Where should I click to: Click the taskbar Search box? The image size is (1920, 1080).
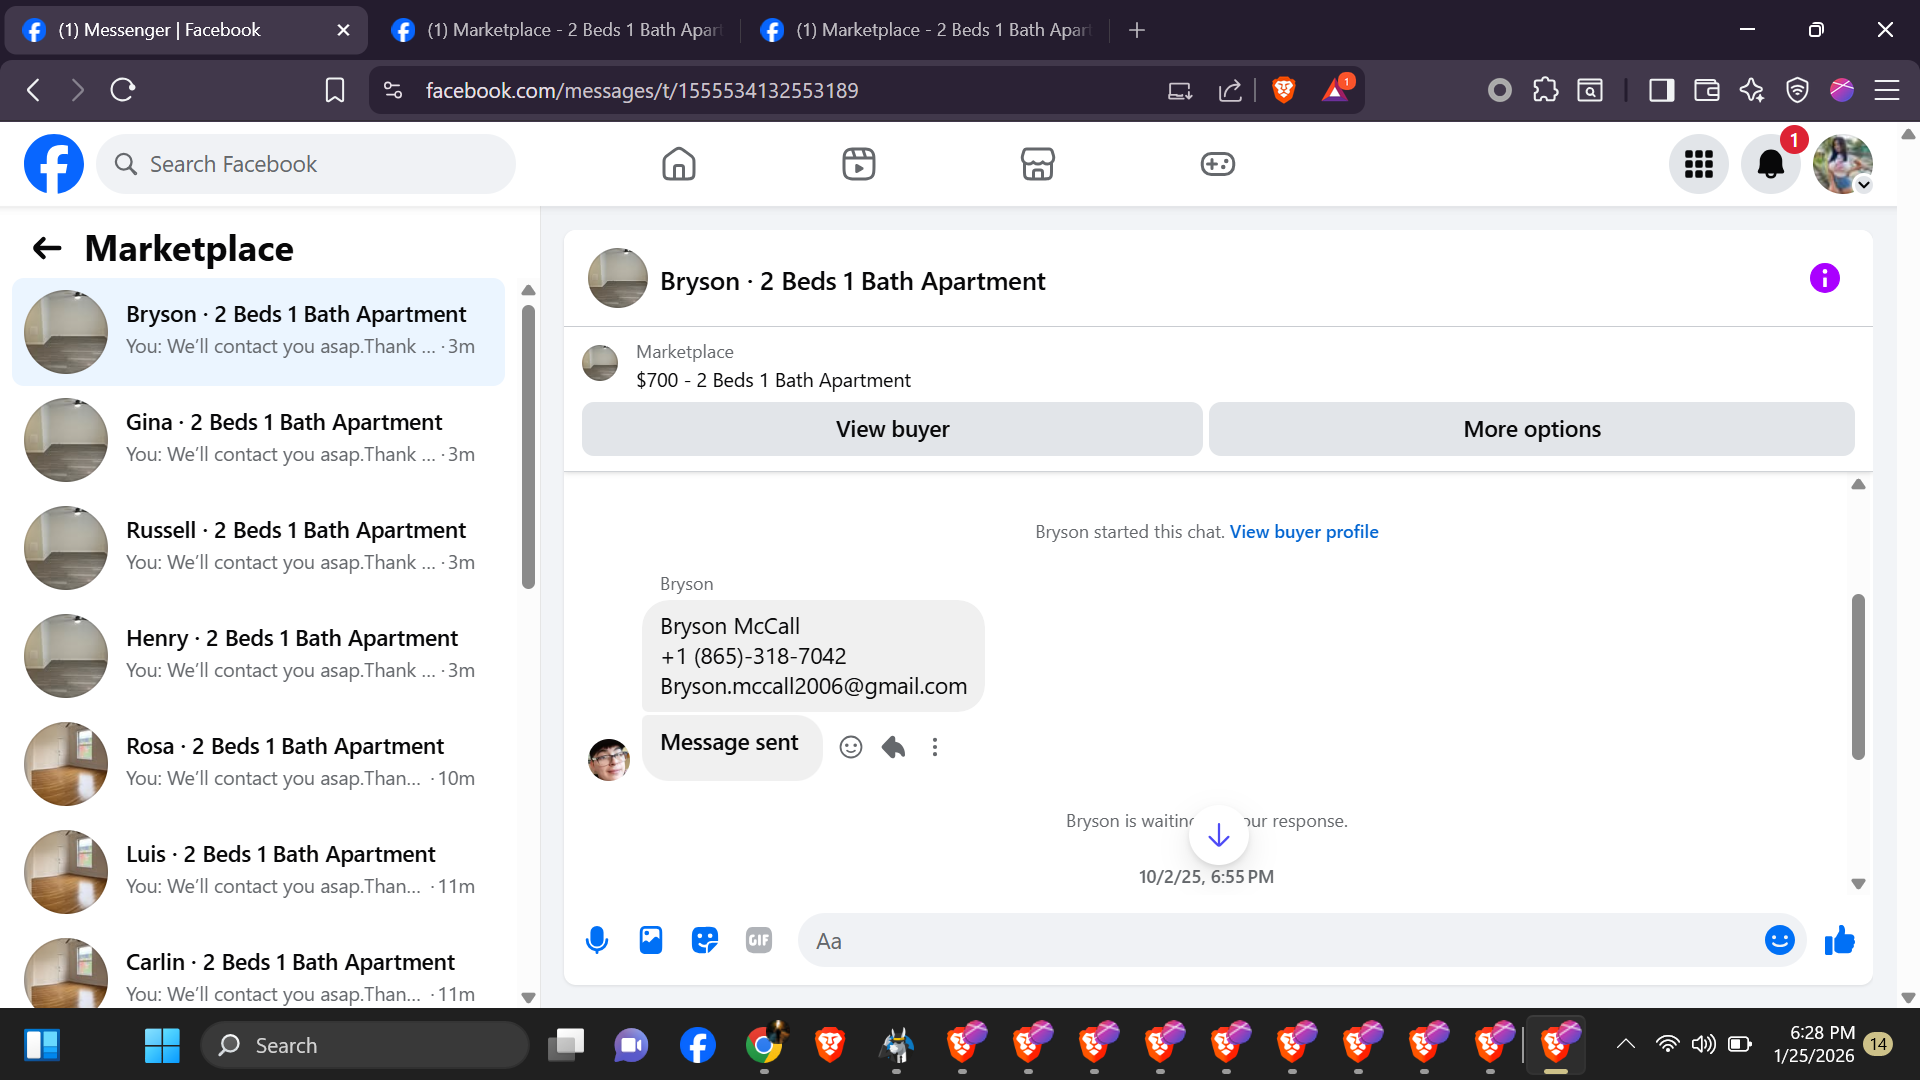(365, 1045)
